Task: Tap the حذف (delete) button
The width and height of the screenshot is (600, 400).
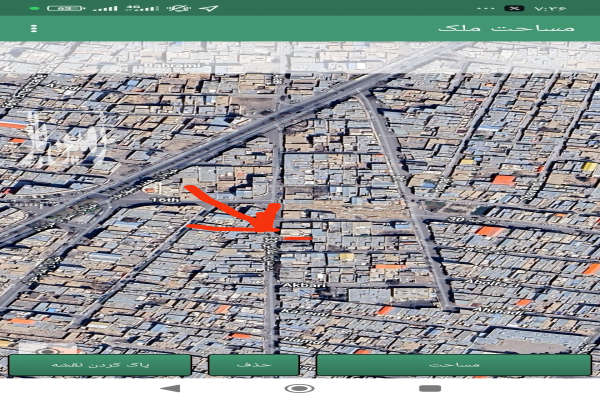Action: 254,365
